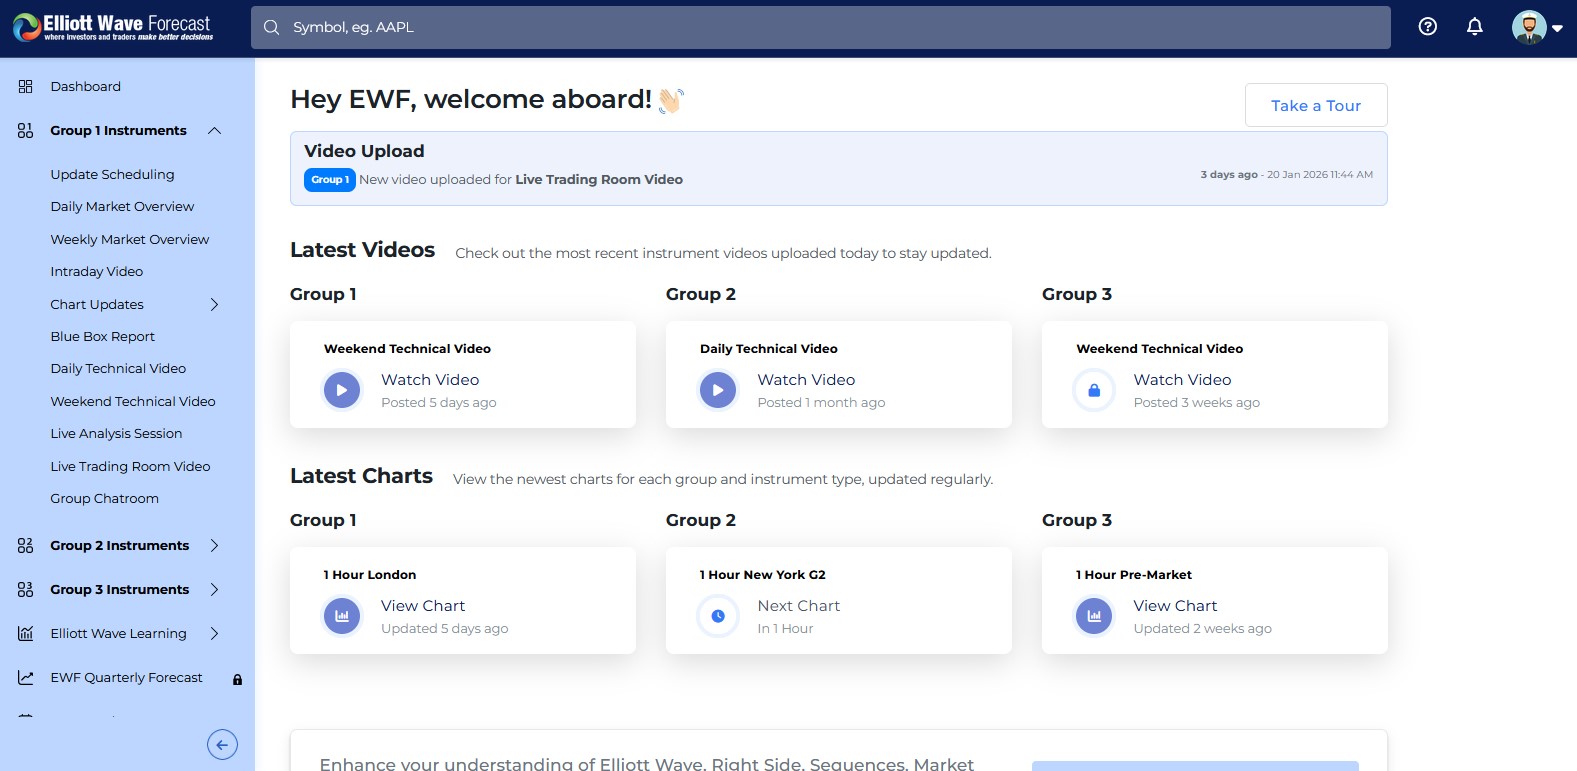1577x771 pixels.
Task: Open the 1 Hour London chart icon
Action: 342,616
